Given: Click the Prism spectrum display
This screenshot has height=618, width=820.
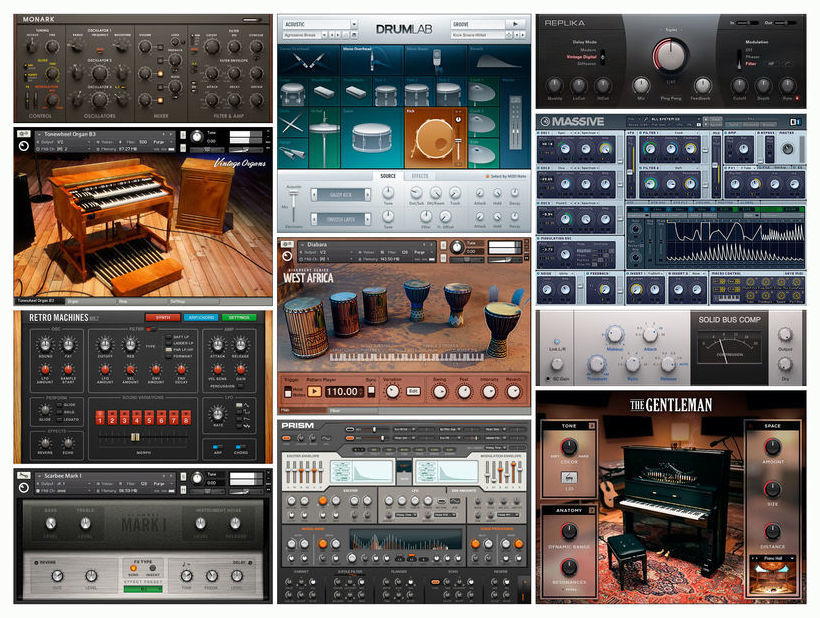Looking at the screenshot, I should click(x=406, y=540).
